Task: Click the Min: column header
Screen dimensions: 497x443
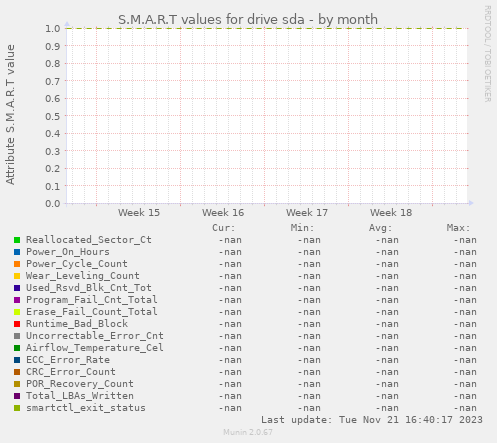Action: [302, 228]
